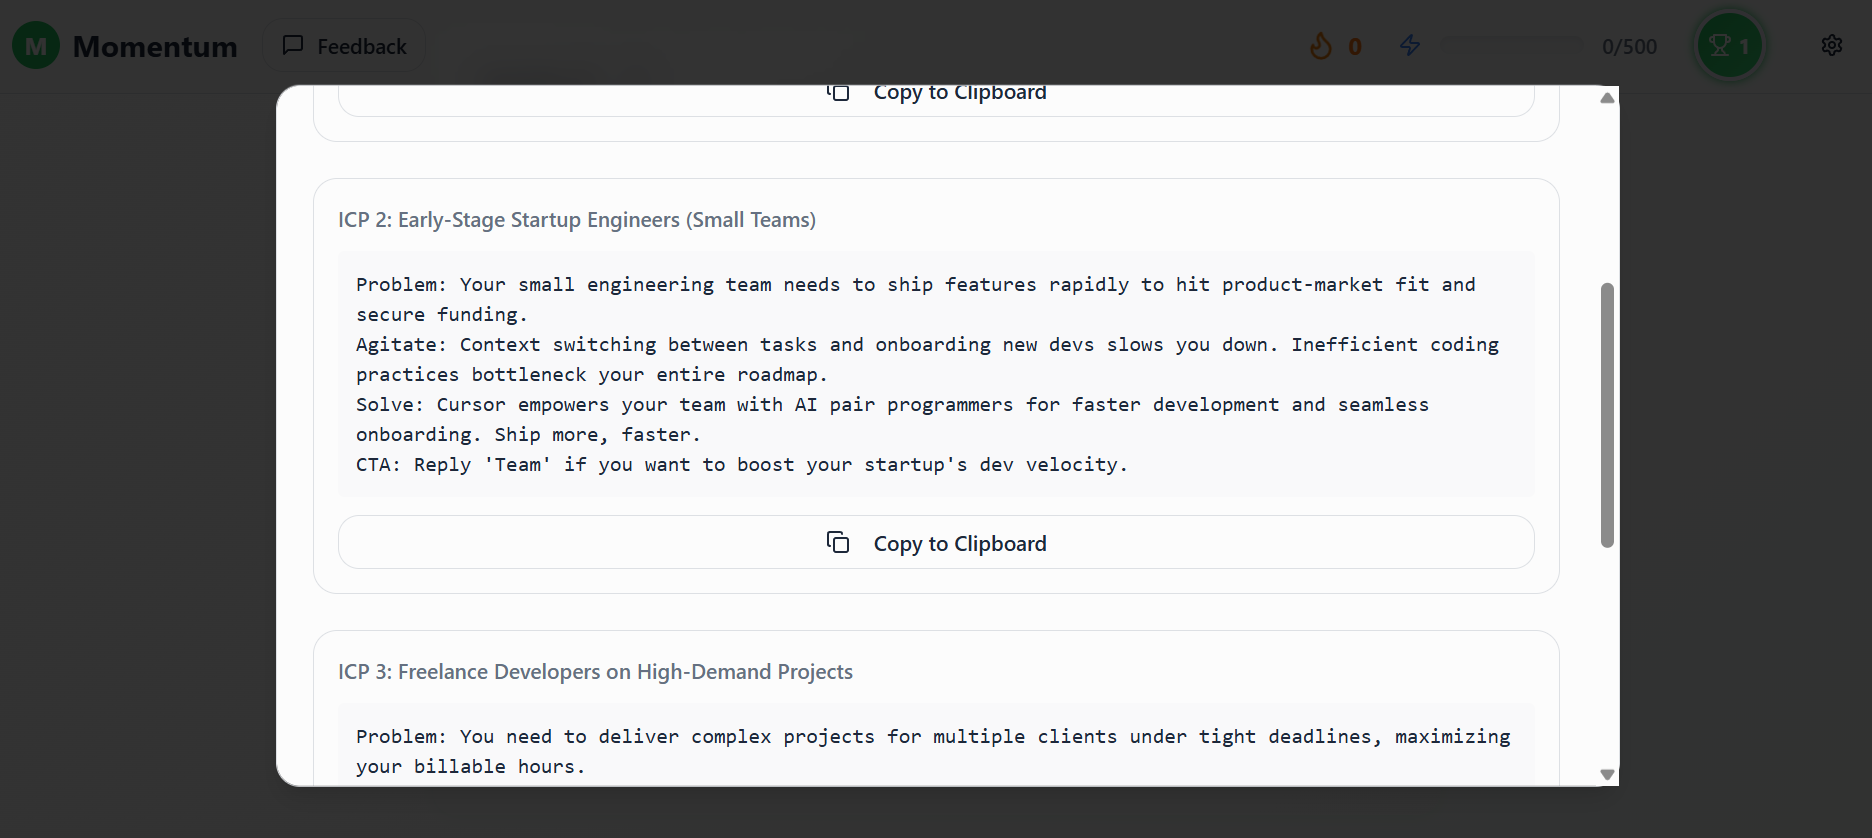Open the trophy level badge
The width and height of the screenshot is (1872, 838).
click(1730, 46)
